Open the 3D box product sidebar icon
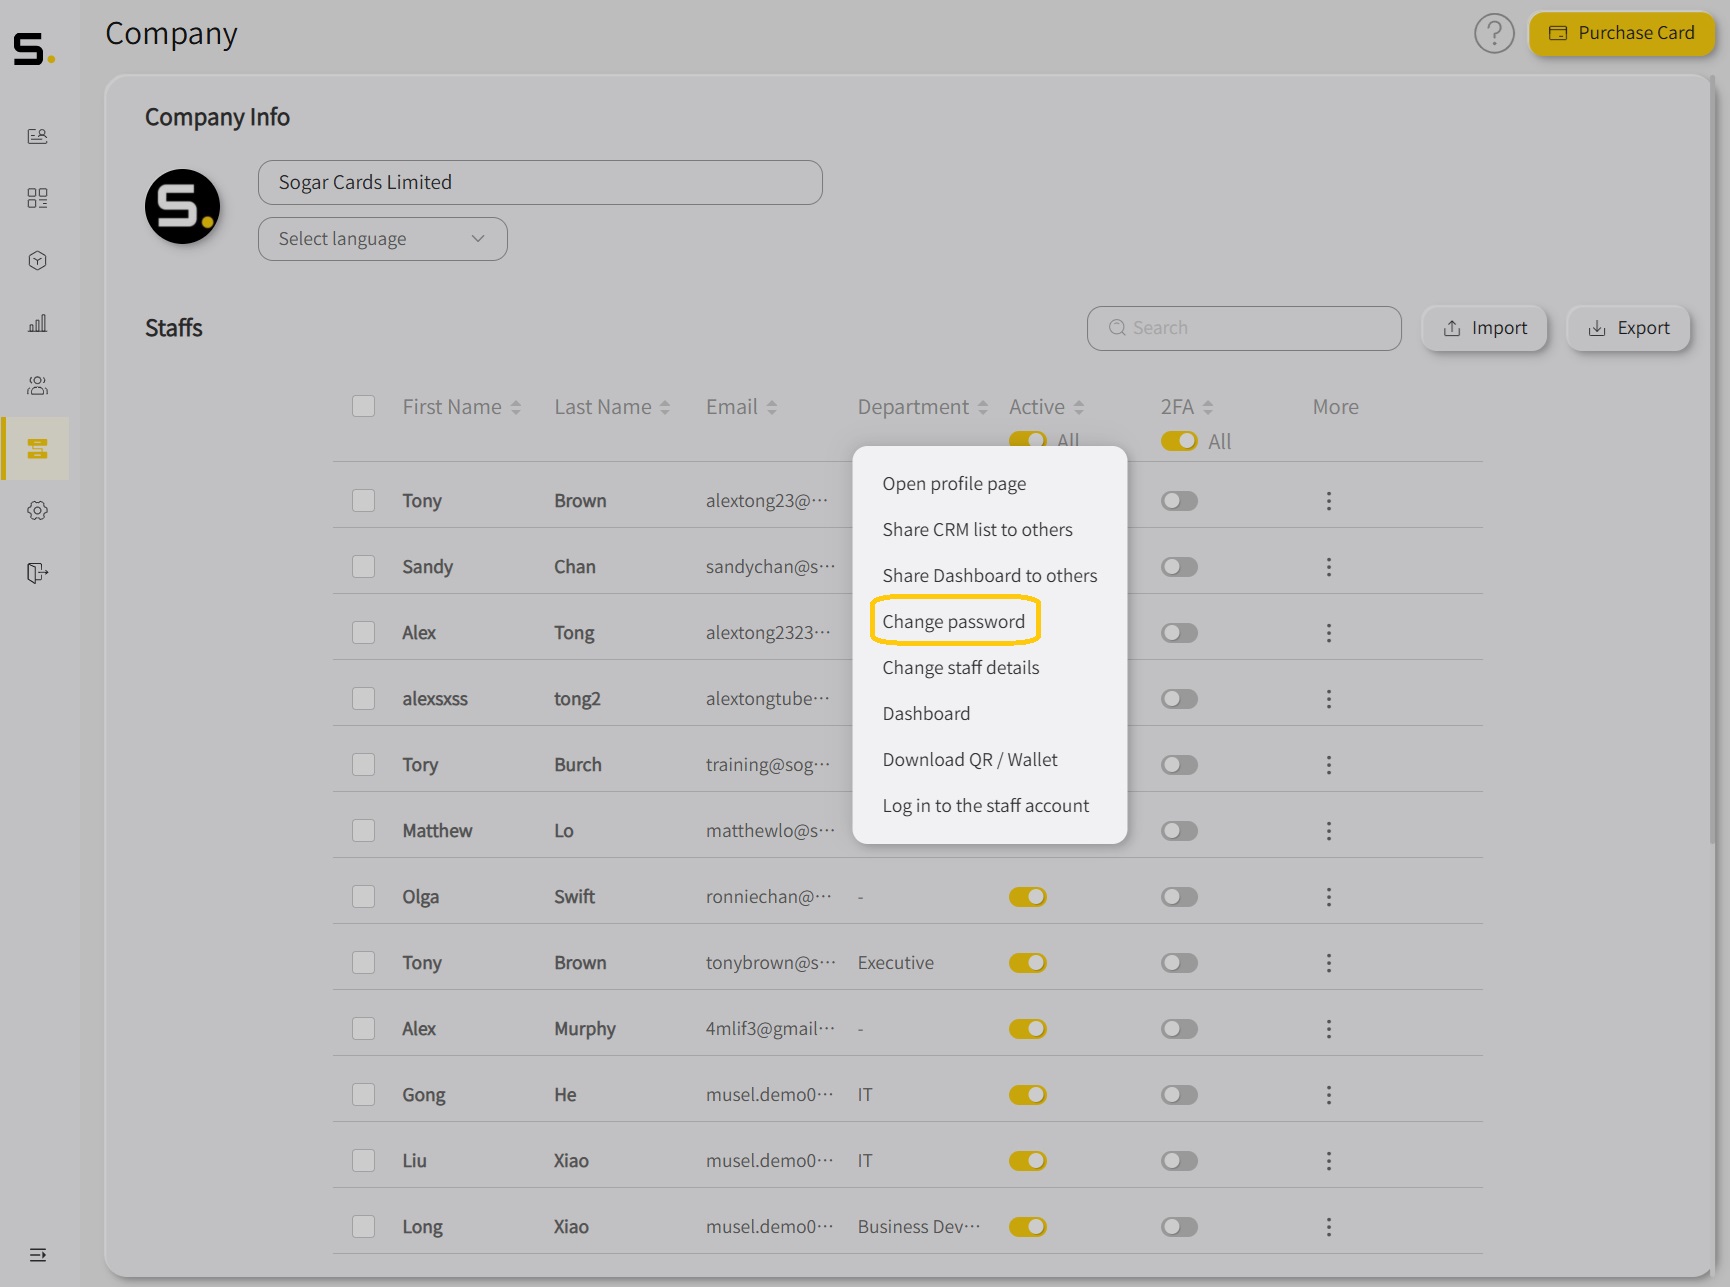The width and height of the screenshot is (1730, 1287). (x=37, y=261)
